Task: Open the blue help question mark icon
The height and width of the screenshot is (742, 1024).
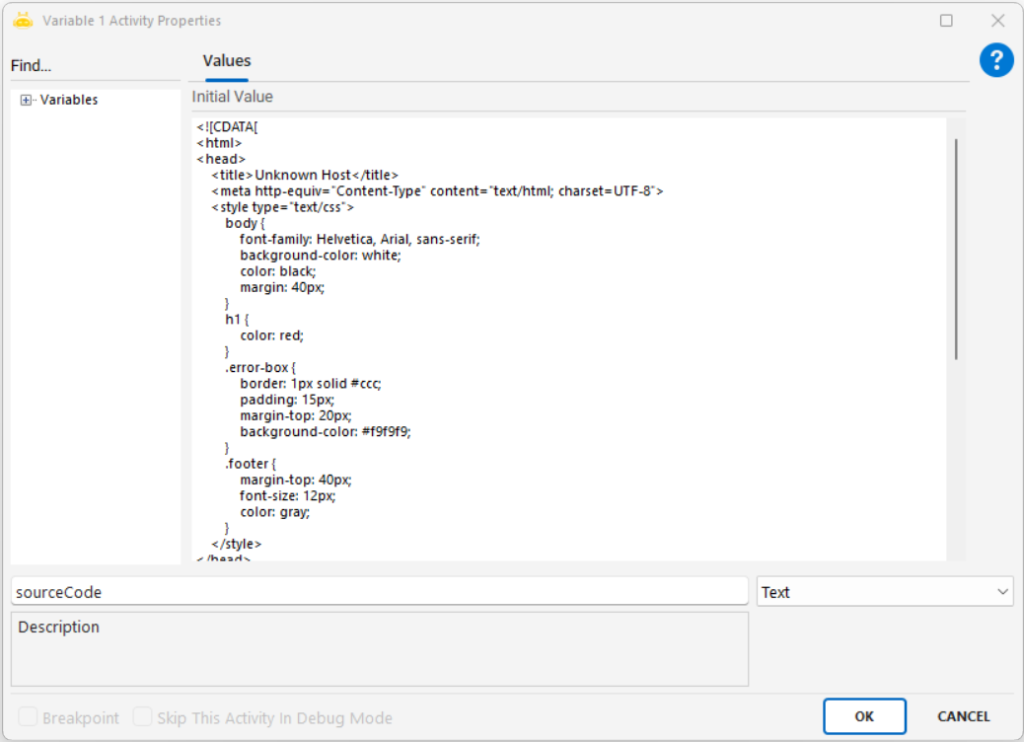Action: tap(996, 61)
